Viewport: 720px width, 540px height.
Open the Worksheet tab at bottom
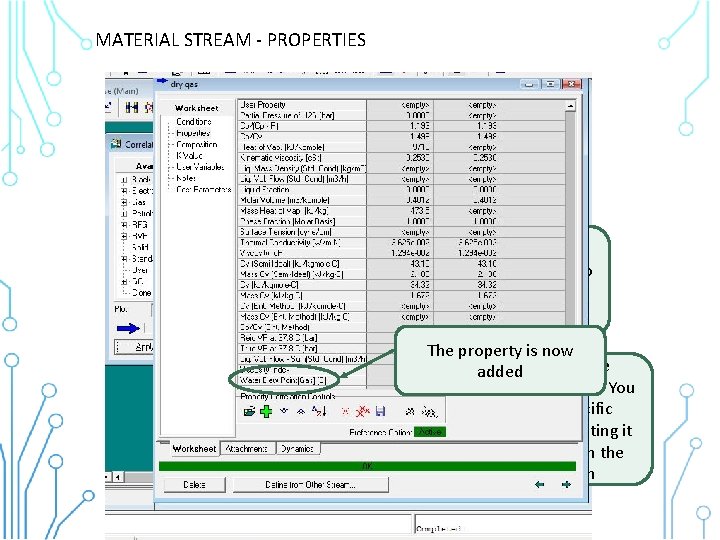click(194, 449)
